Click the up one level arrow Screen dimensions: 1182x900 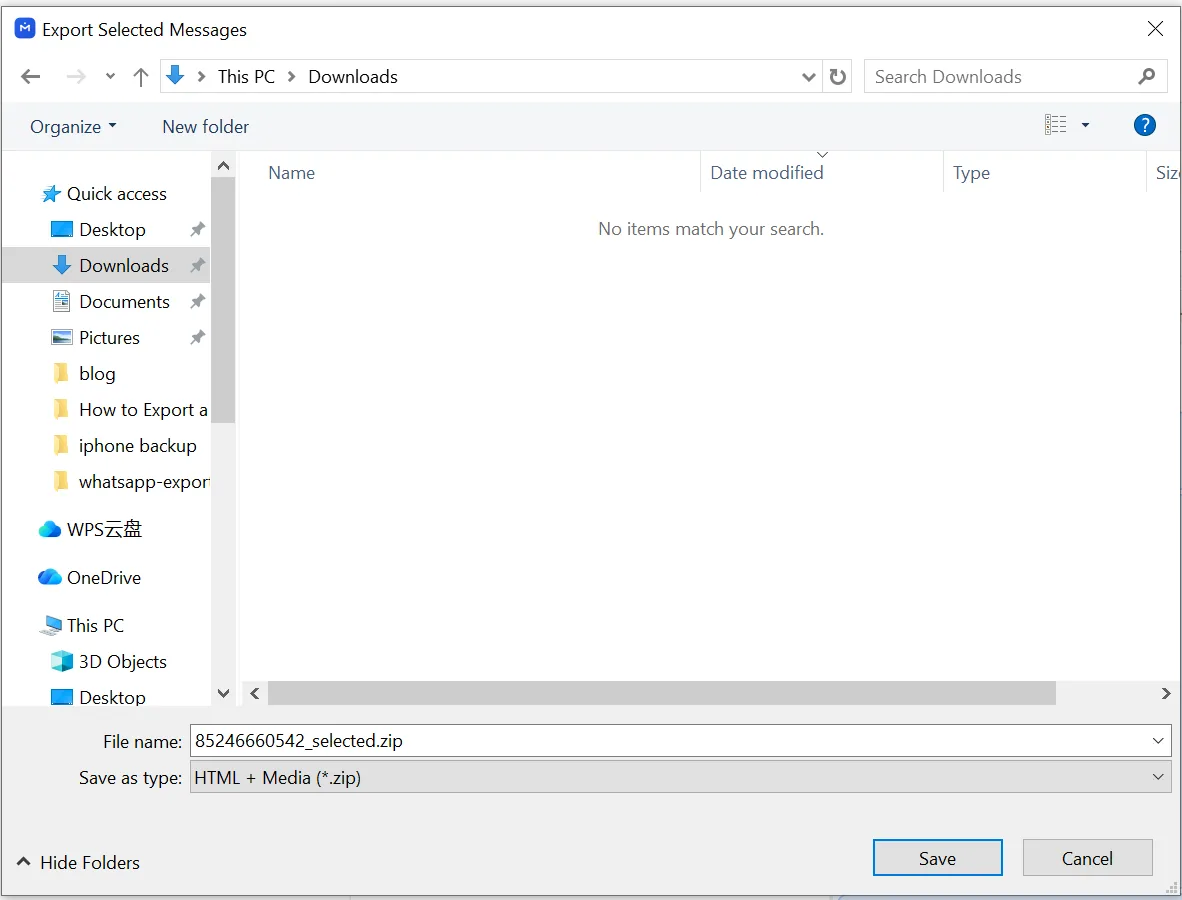[141, 77]
